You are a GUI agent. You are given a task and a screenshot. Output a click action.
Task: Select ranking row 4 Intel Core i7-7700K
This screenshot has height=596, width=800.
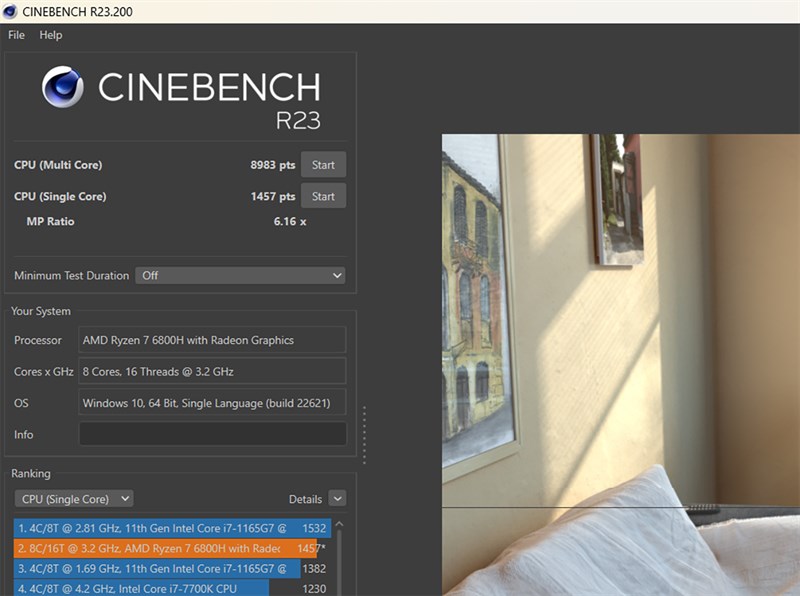(x=172, y=588)
